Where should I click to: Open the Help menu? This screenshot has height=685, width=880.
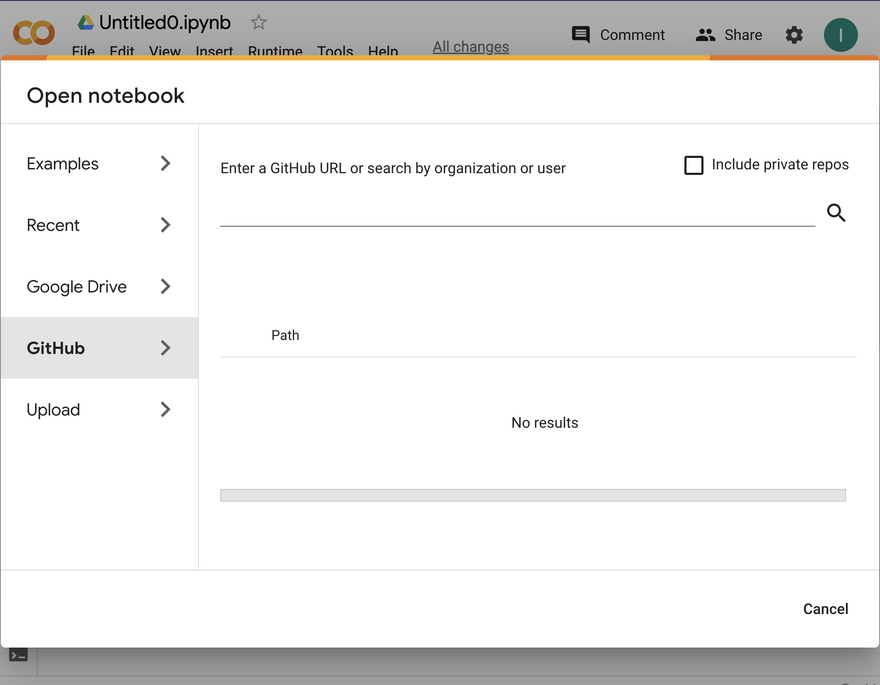tap(383, 50)
